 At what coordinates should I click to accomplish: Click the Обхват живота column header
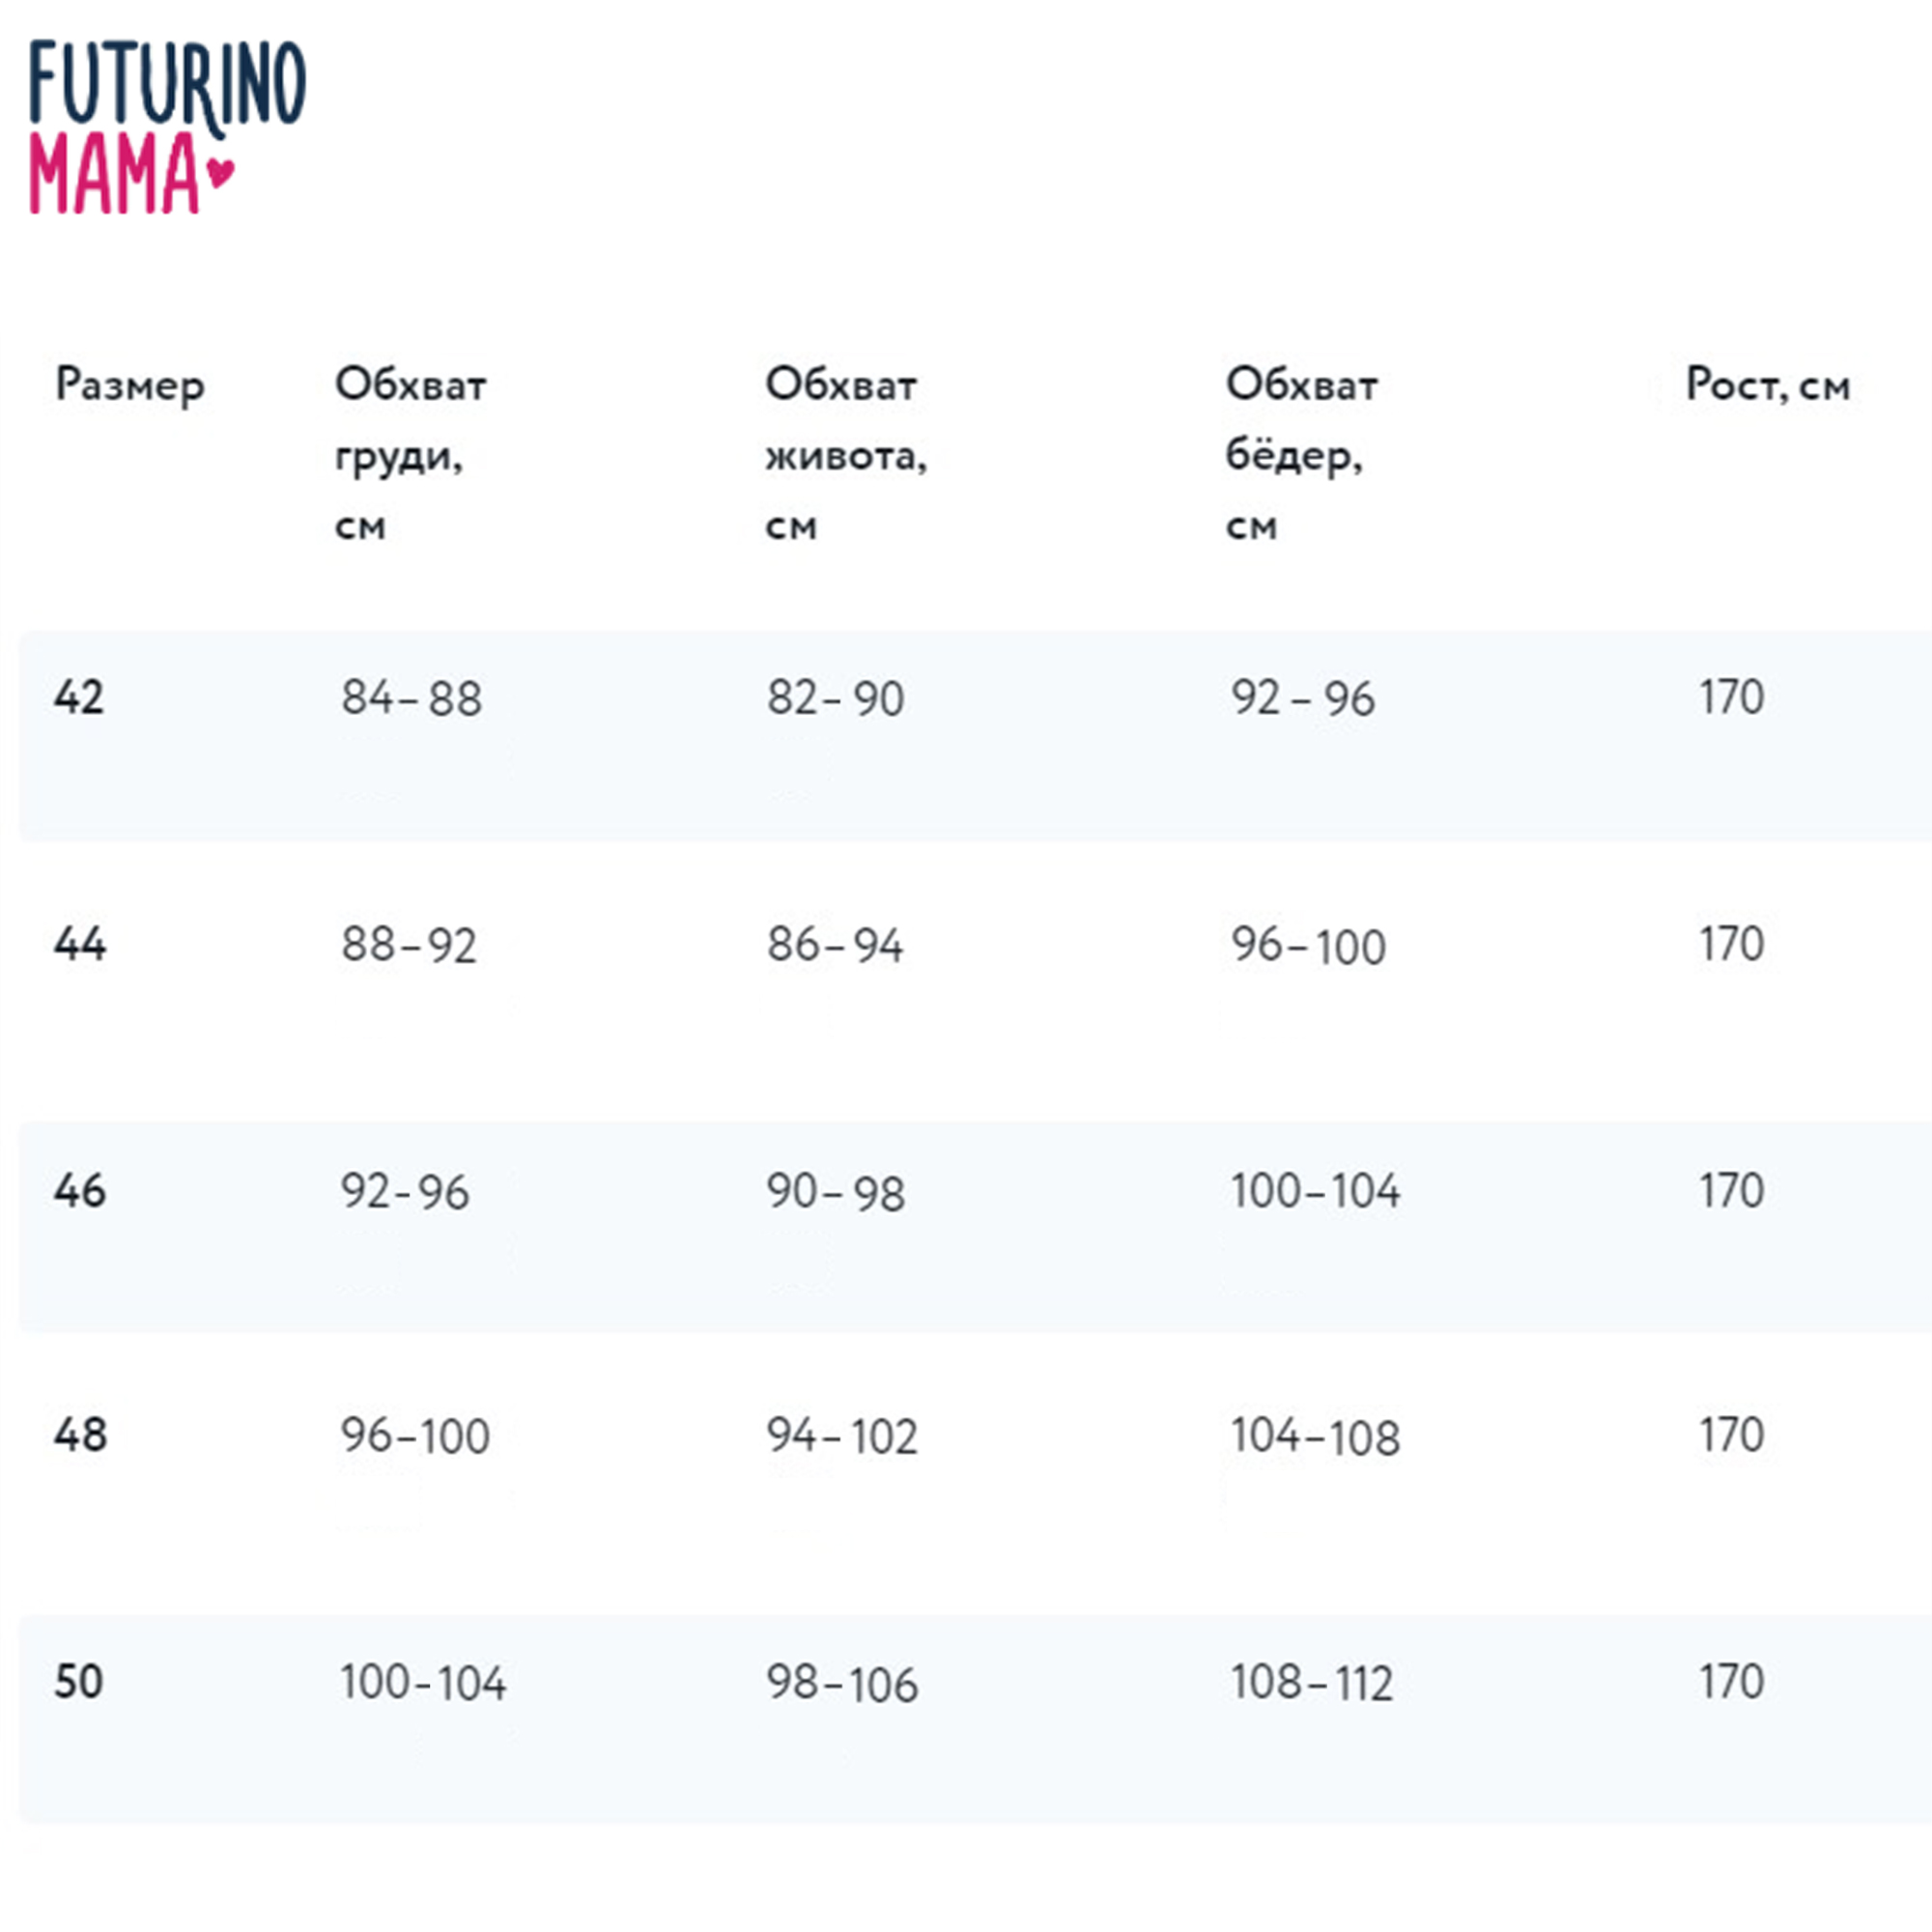[x=845, y=453]
